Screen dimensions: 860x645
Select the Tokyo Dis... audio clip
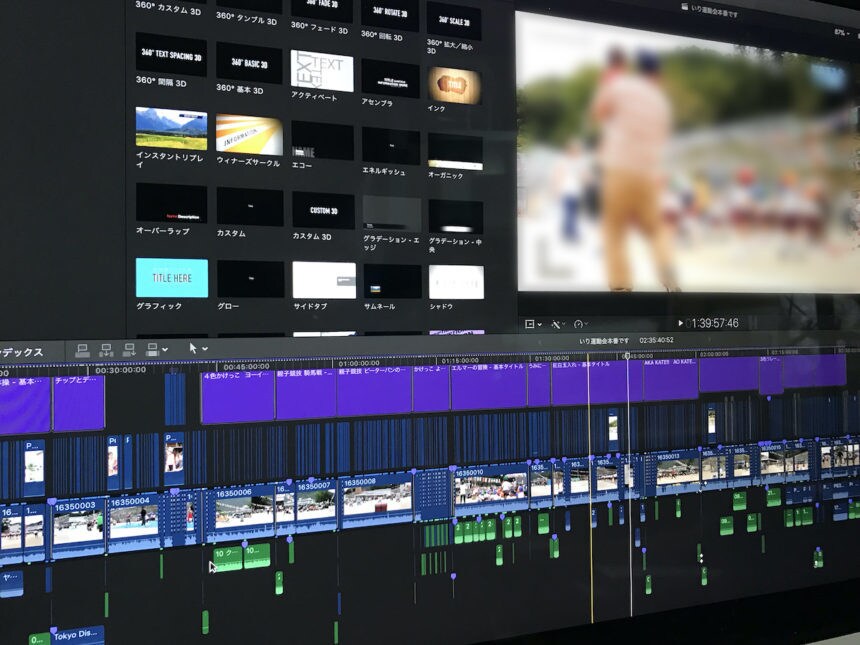pyautogui.click(x=77, y=635)
